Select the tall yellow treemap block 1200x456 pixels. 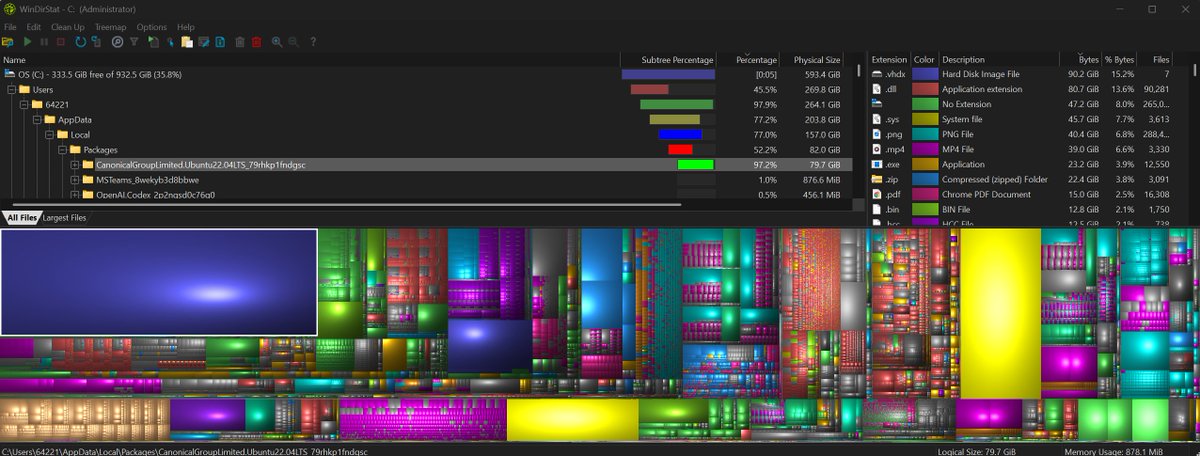pos(1000,312)
